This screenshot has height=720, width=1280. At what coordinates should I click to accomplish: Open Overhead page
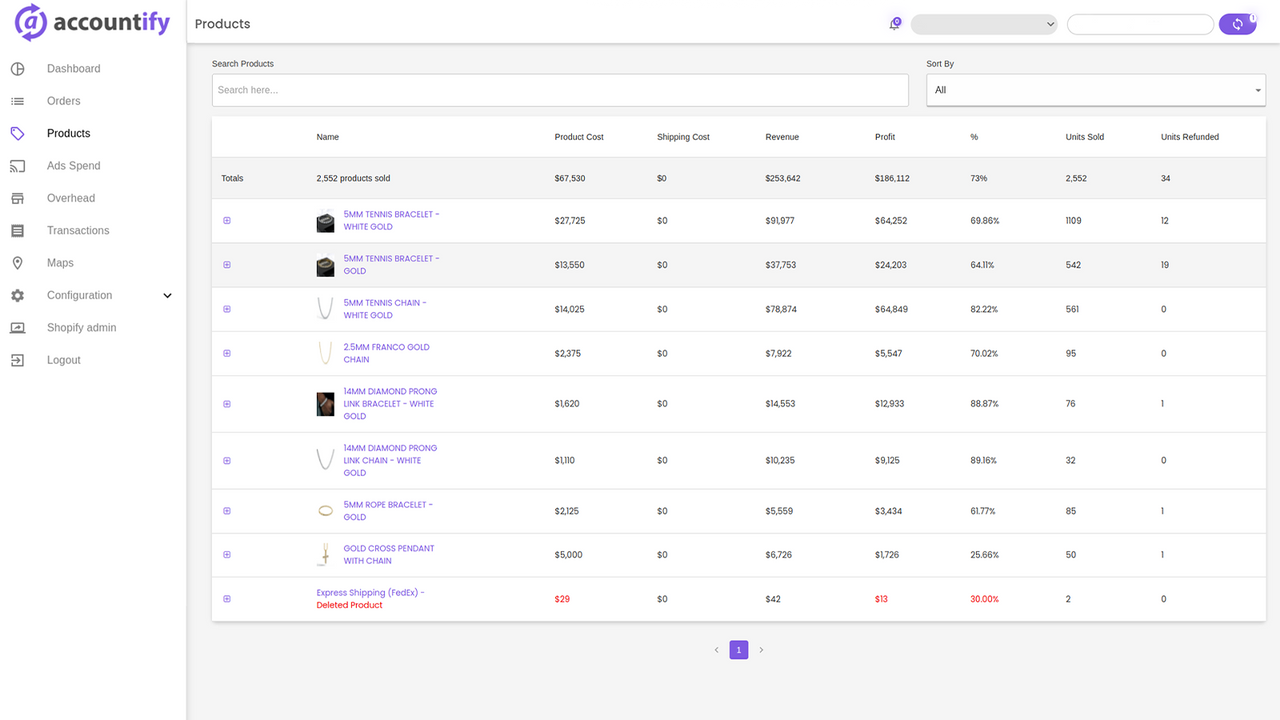(x=71, y=198)
